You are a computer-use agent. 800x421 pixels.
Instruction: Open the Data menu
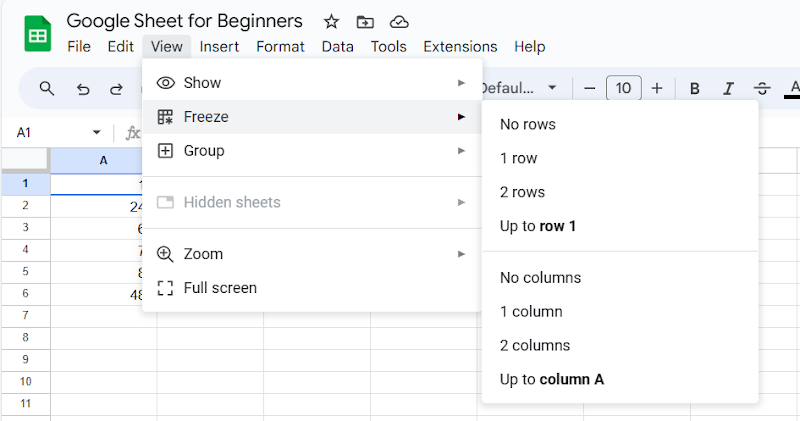(338, 46)
